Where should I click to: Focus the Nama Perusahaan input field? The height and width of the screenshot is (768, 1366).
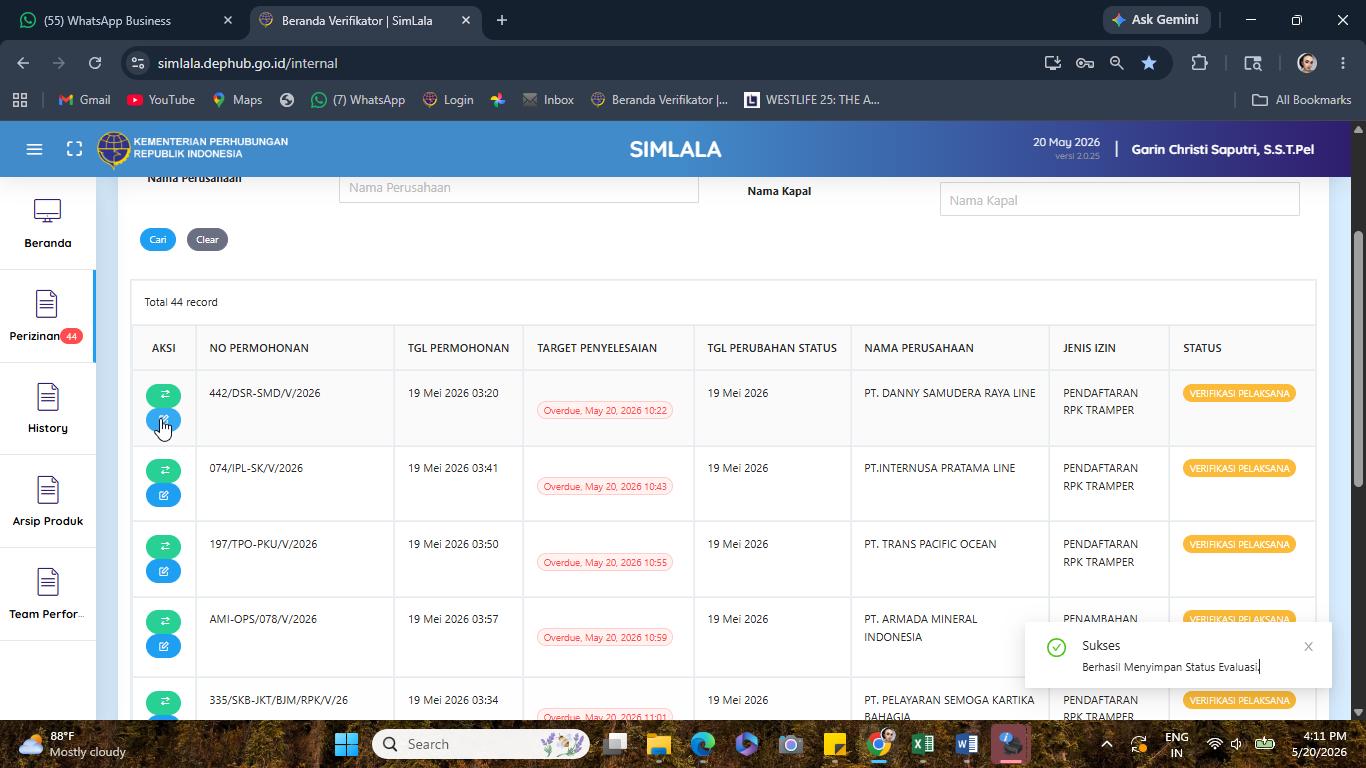(518, 188)
